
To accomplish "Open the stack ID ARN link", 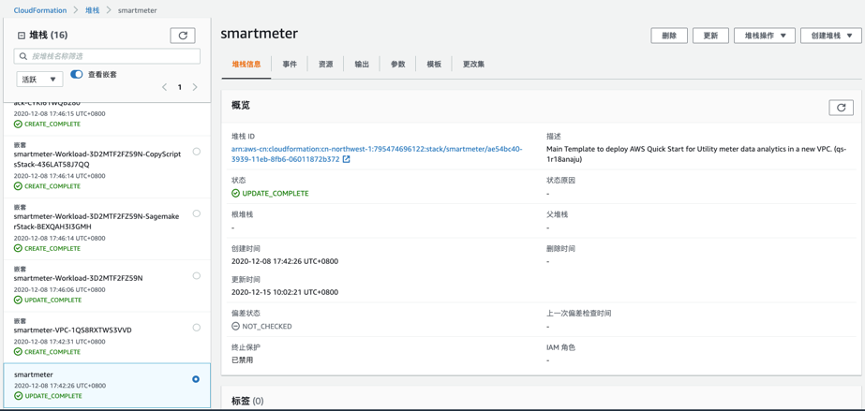I will [x=377, y=154].
